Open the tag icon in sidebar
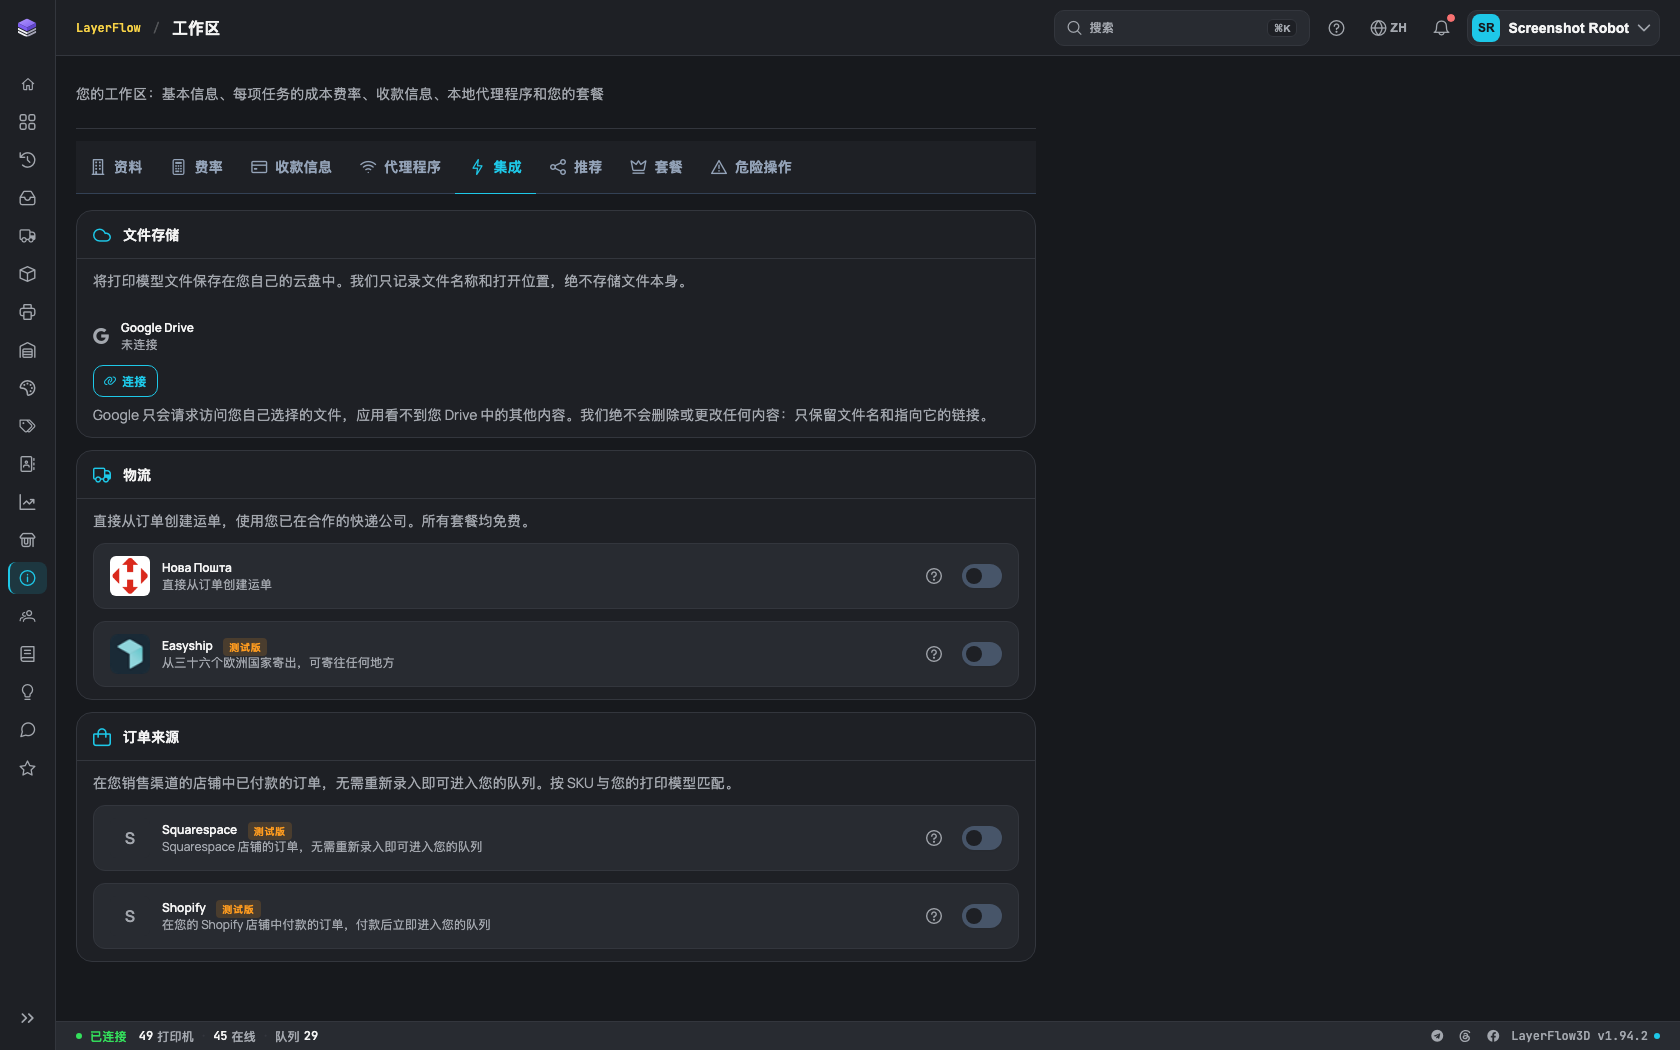Image resolution: width=1680 pixels, height=1050 pixels. (27, 426)
